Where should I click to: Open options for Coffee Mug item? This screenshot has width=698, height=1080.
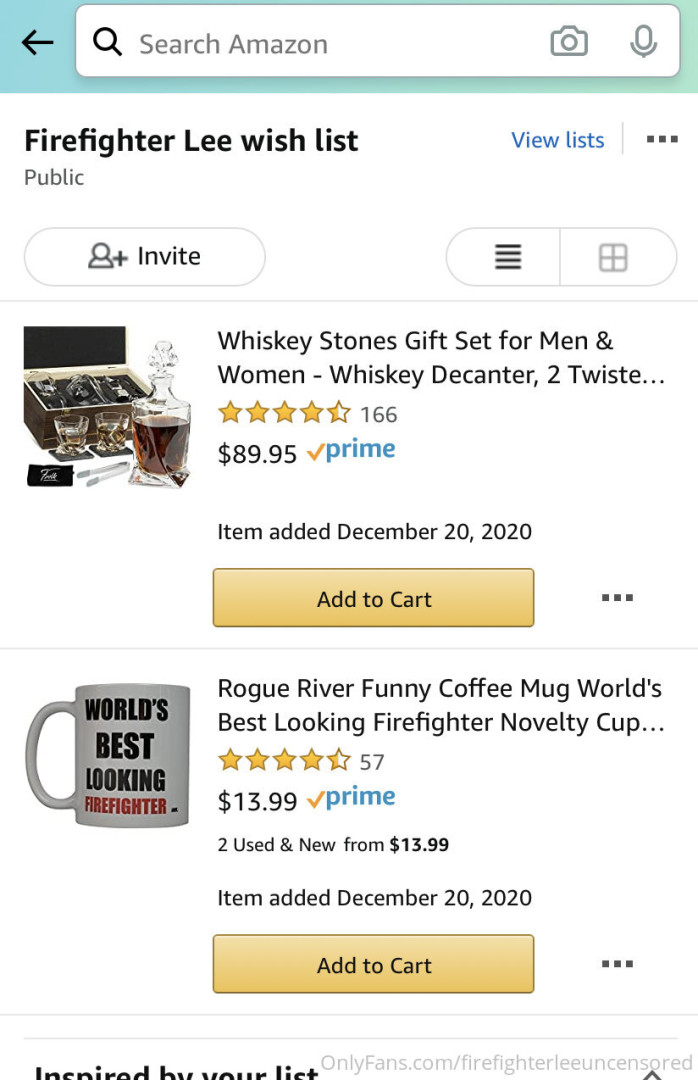coord(617,964)
